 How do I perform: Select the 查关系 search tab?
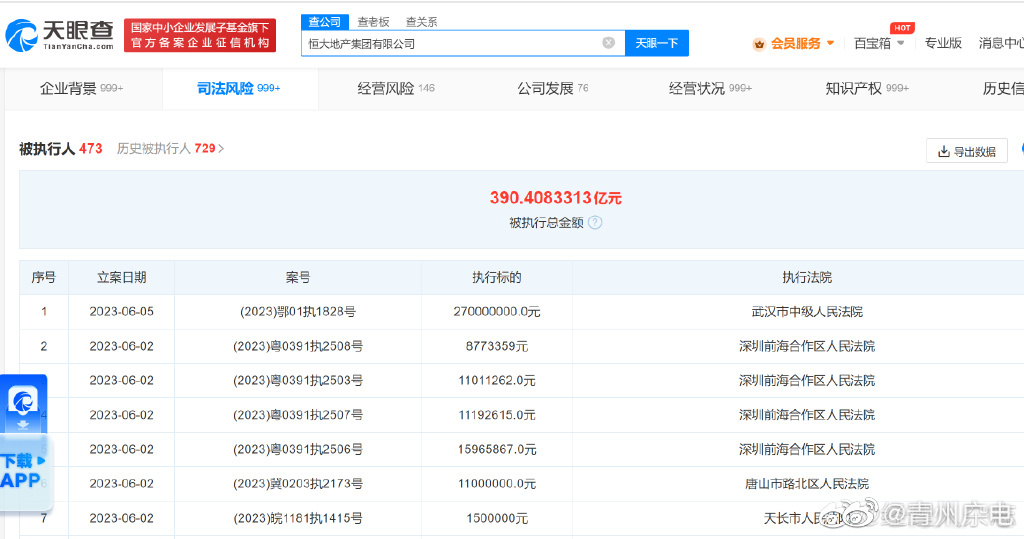(421, 22)
